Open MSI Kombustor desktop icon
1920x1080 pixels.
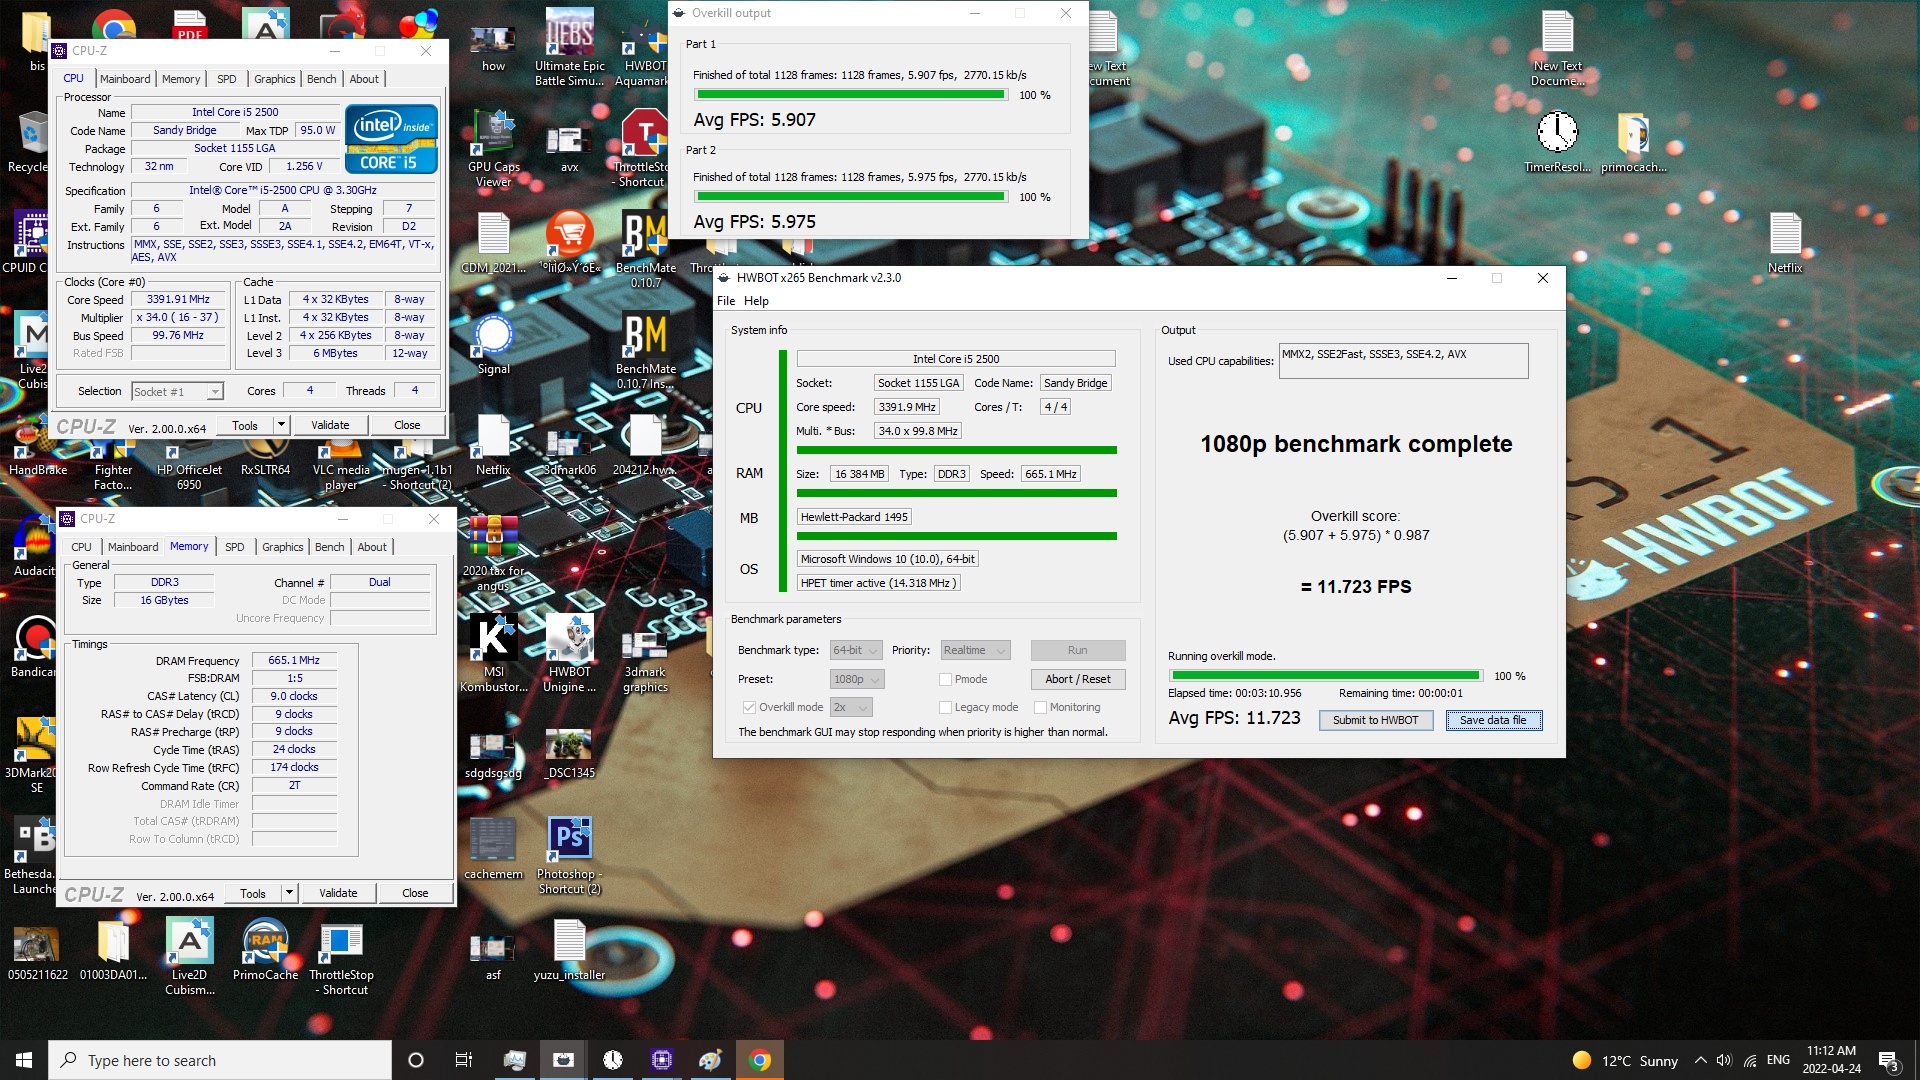coord(493,653)
